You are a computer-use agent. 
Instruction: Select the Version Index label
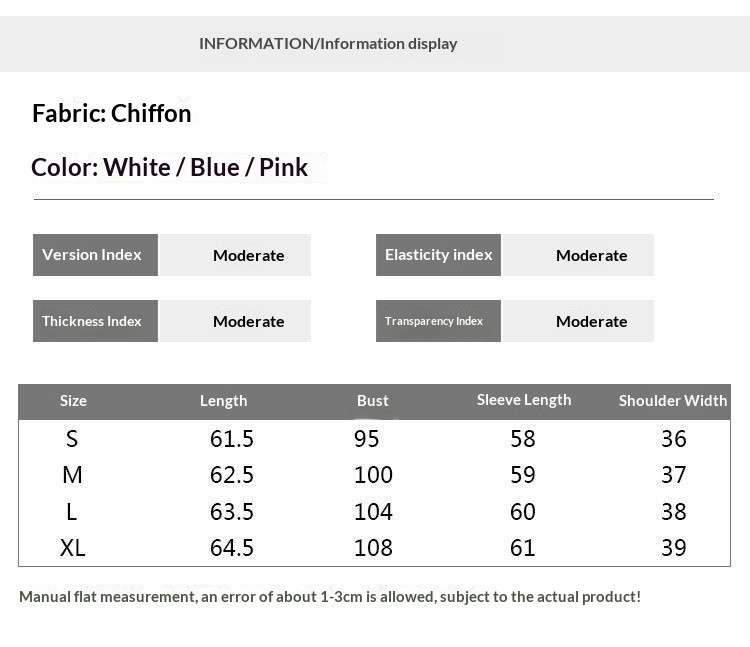click(95, 255)
